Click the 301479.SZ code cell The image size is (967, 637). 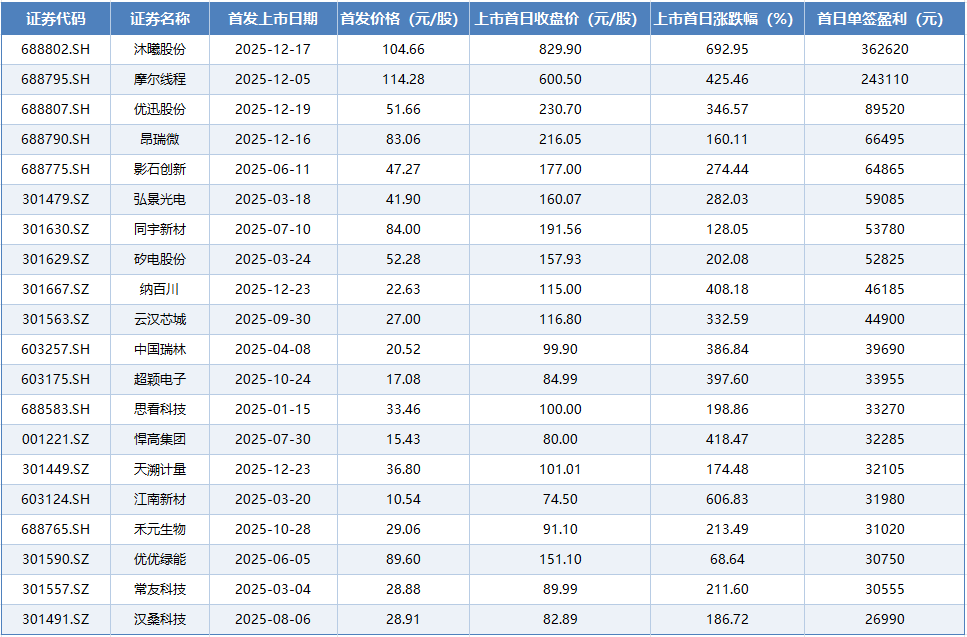pos(55,199)
